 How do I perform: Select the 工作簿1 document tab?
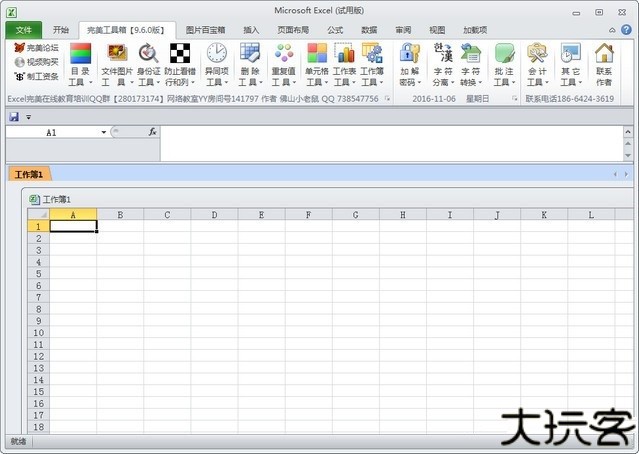point(29,174)
